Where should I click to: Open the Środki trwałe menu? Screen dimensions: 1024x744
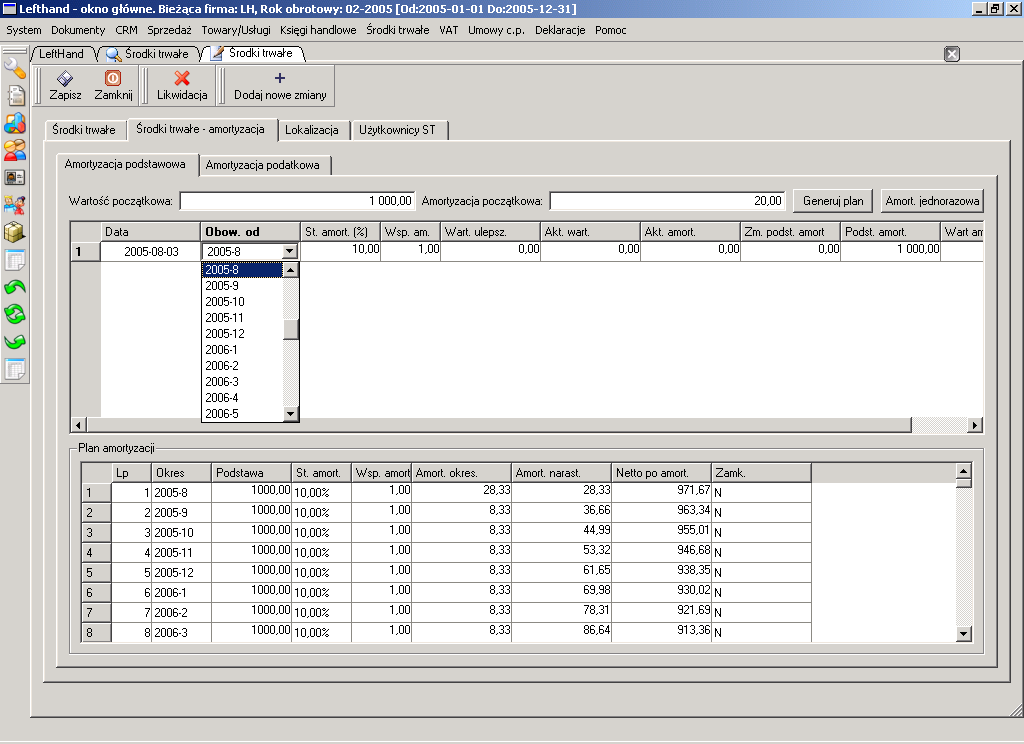(398, 30)
